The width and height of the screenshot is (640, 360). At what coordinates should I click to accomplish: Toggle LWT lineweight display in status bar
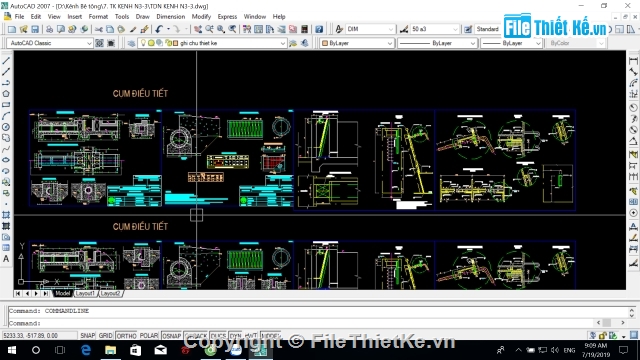[x=251, y=336]
